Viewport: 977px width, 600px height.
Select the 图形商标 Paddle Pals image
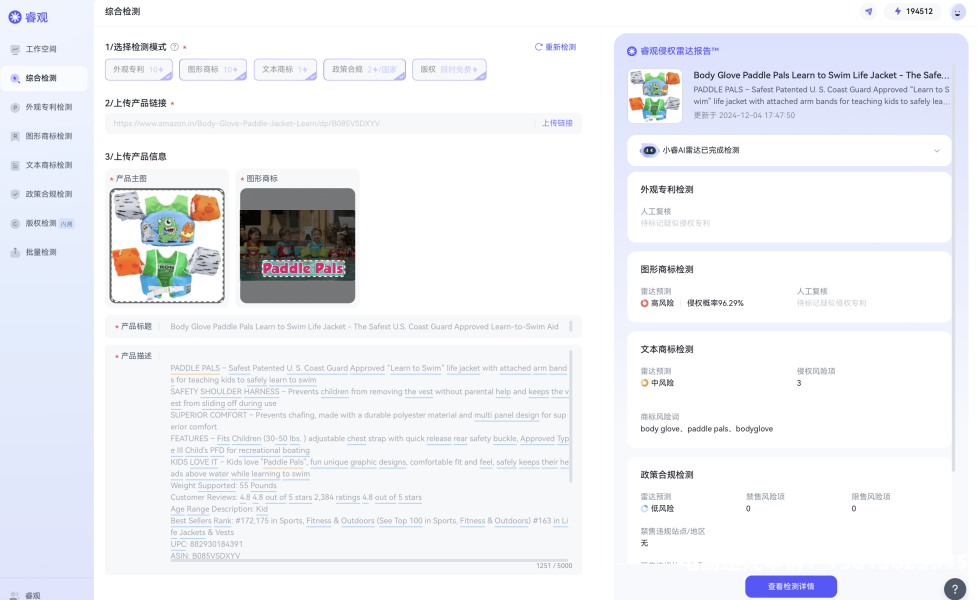(x=297, y=246)
